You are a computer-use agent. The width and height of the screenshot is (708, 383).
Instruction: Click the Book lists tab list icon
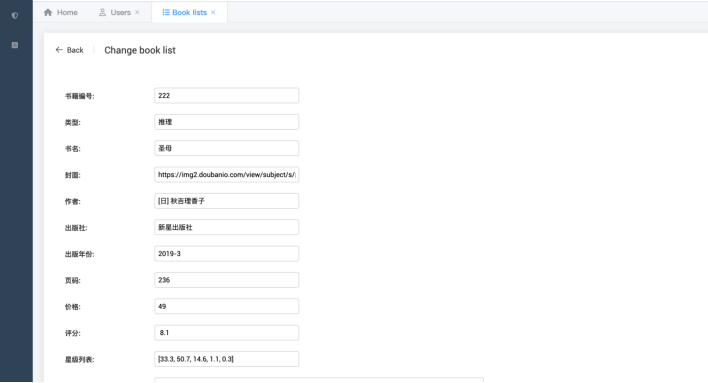point(166,12)
